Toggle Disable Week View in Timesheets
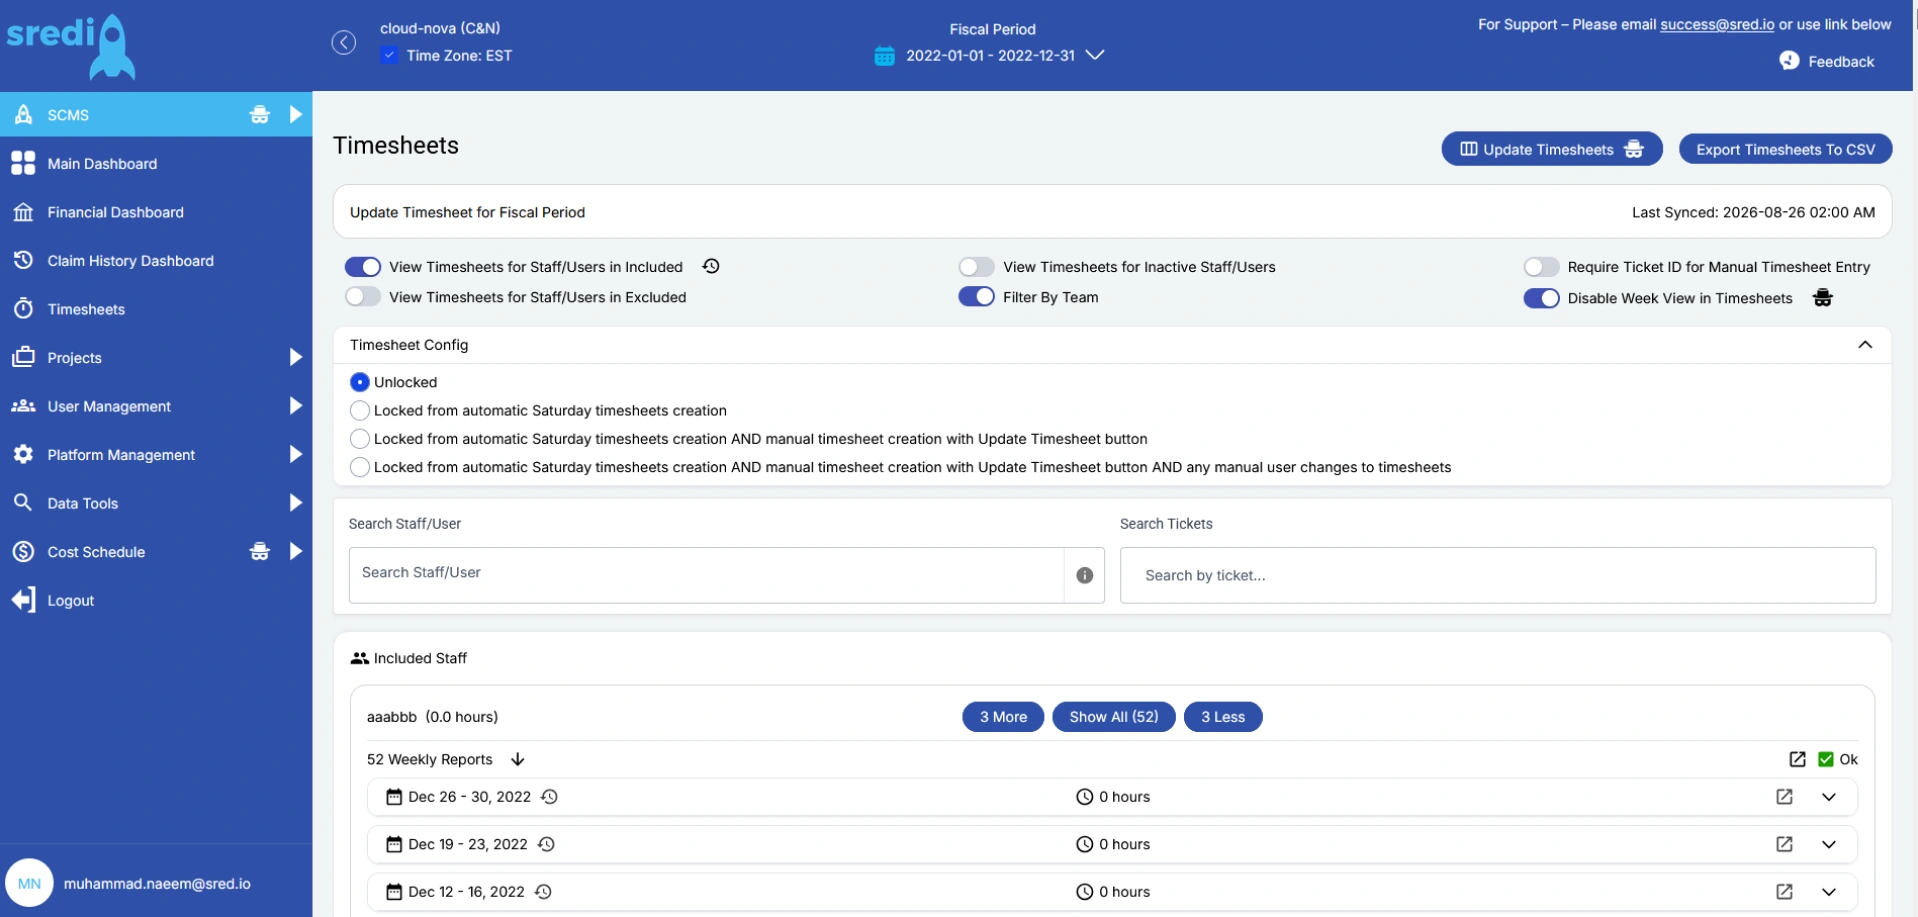This screenshot has width=1918, height=917. 1541,298
